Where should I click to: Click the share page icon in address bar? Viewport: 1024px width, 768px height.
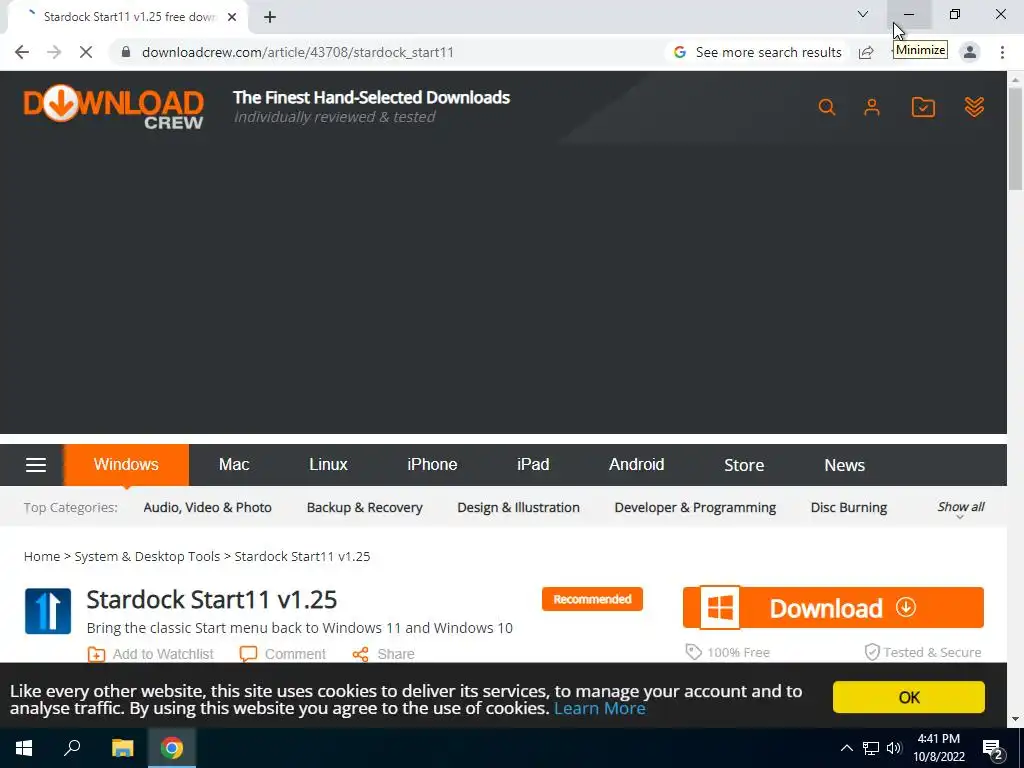coord(867,52)
